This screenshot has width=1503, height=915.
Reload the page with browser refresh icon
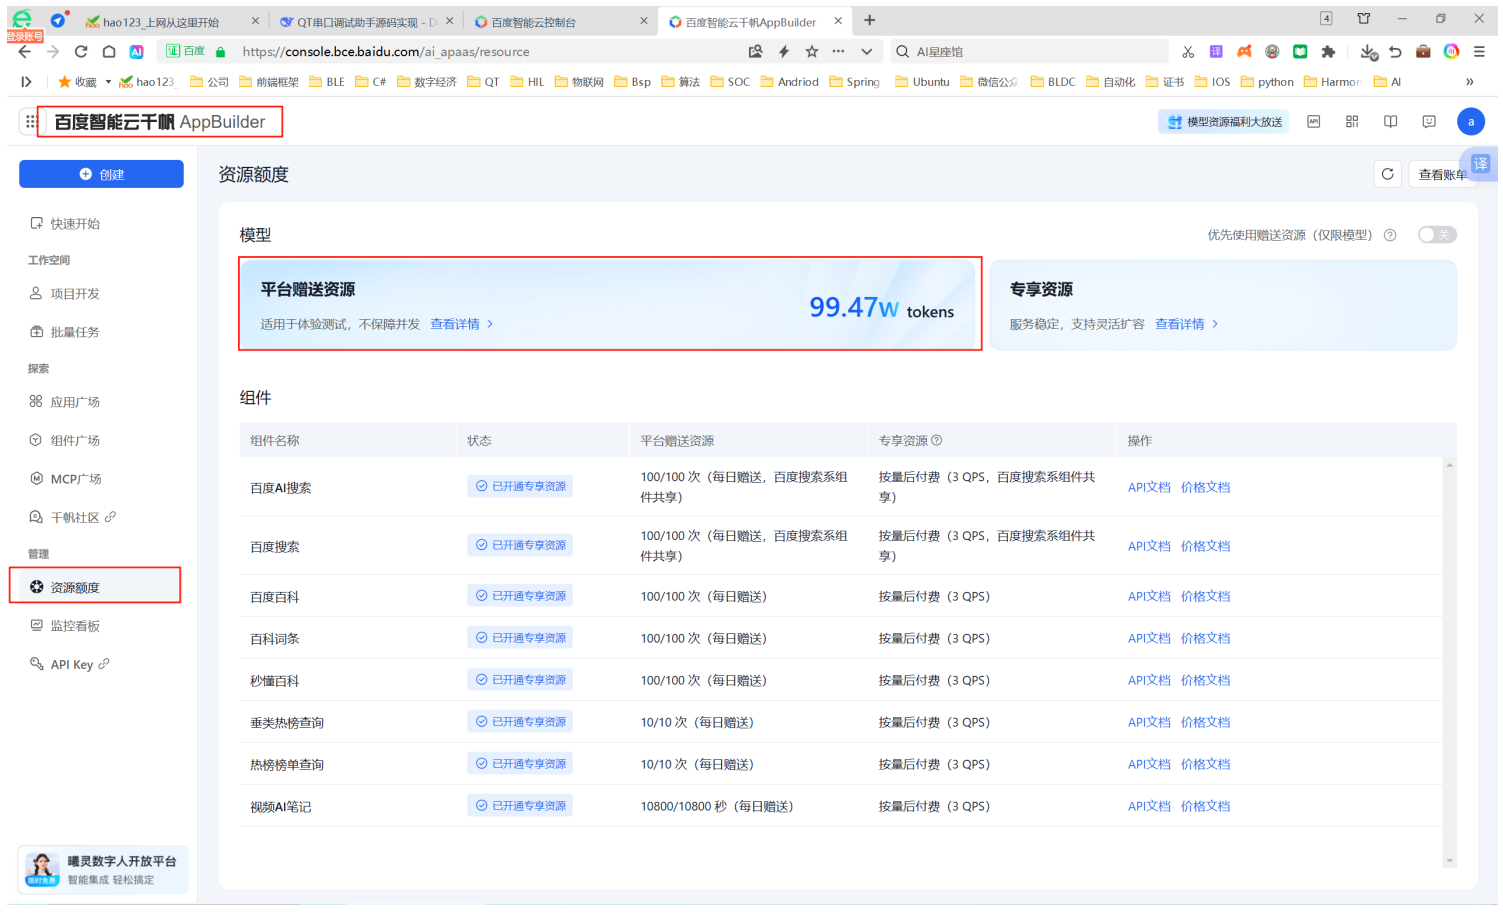tap(81, 52)
